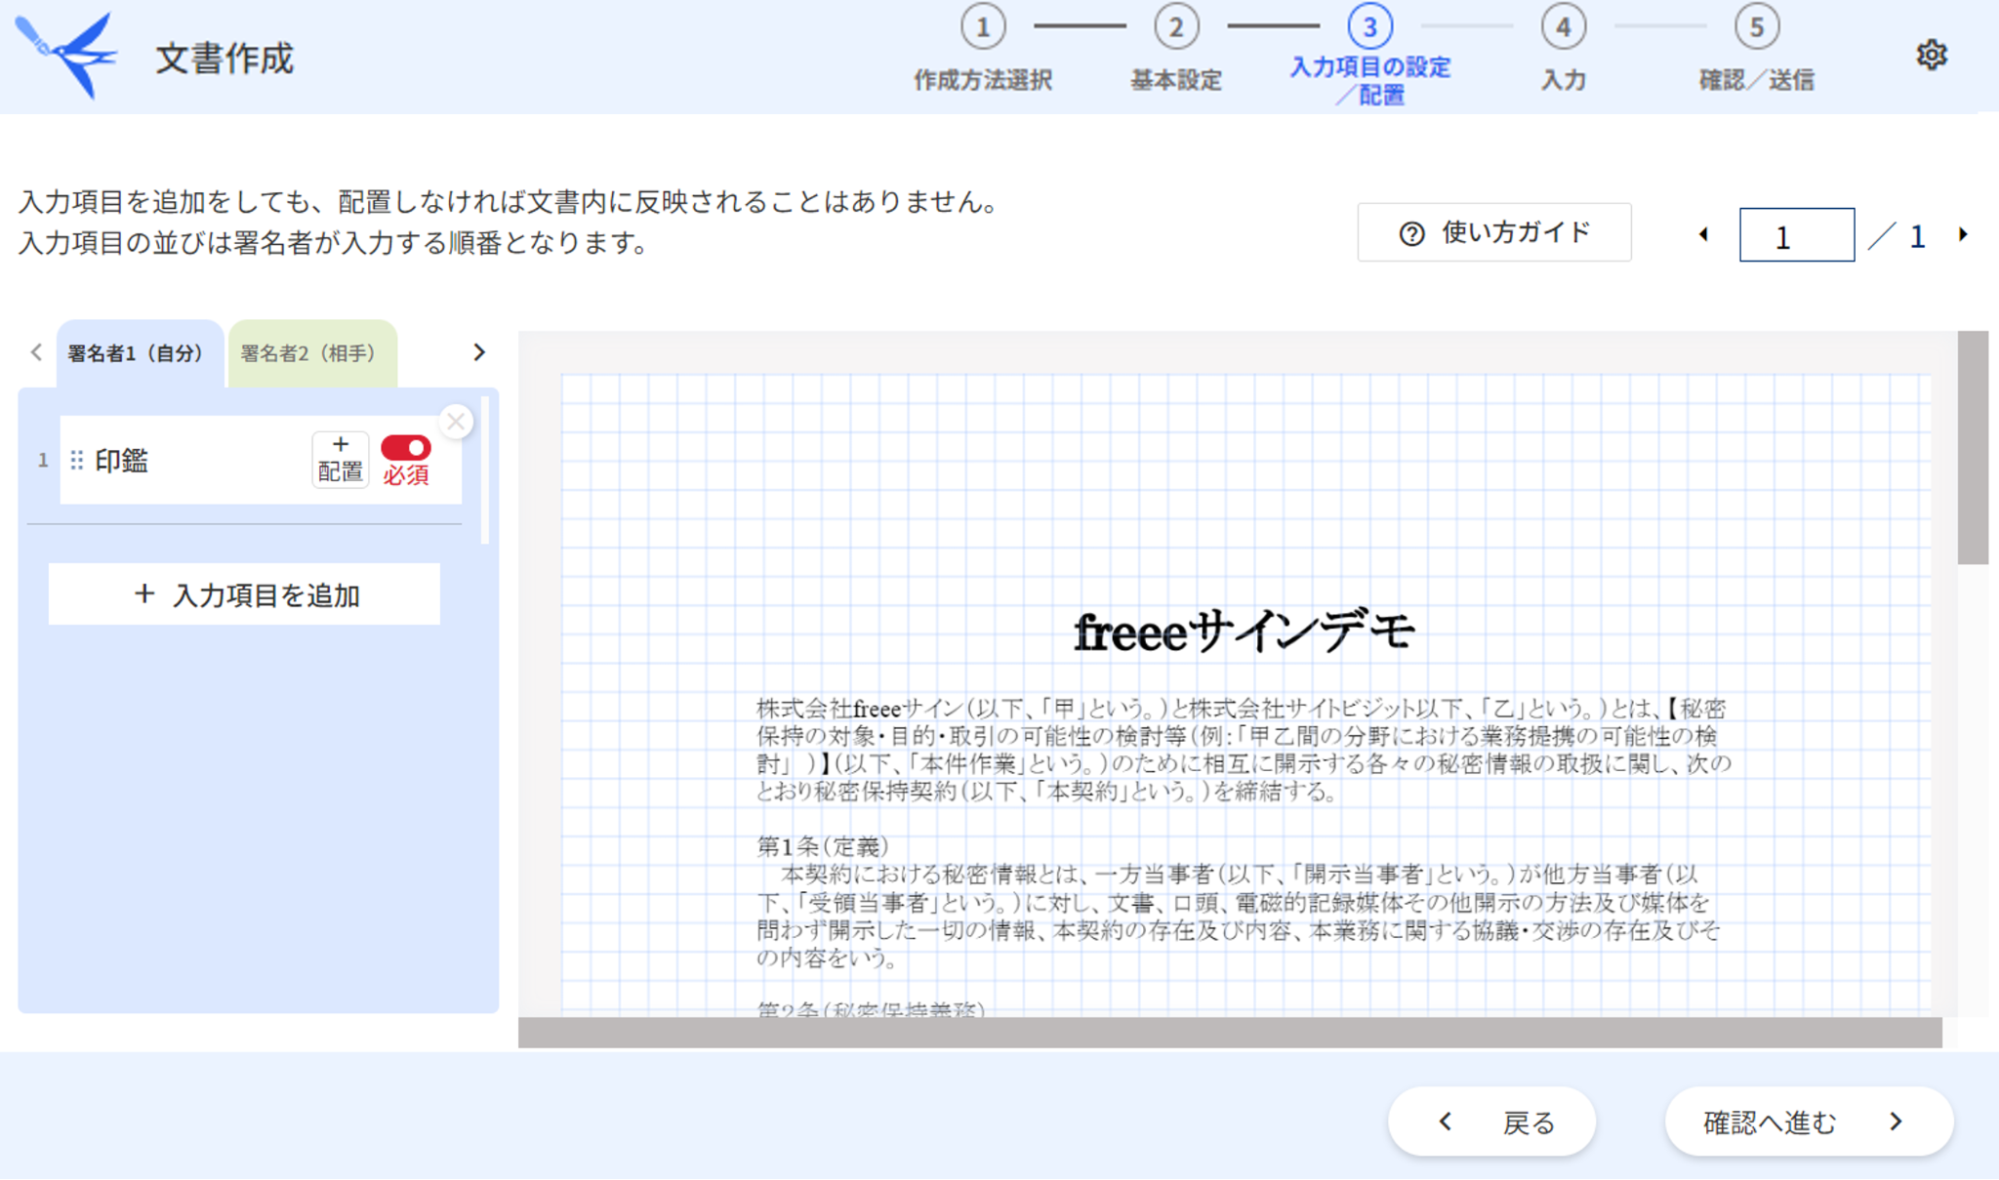The image size is (1999, 1180).
Task: Open the 使い方ガイド help button
Action: [1494, 233]
